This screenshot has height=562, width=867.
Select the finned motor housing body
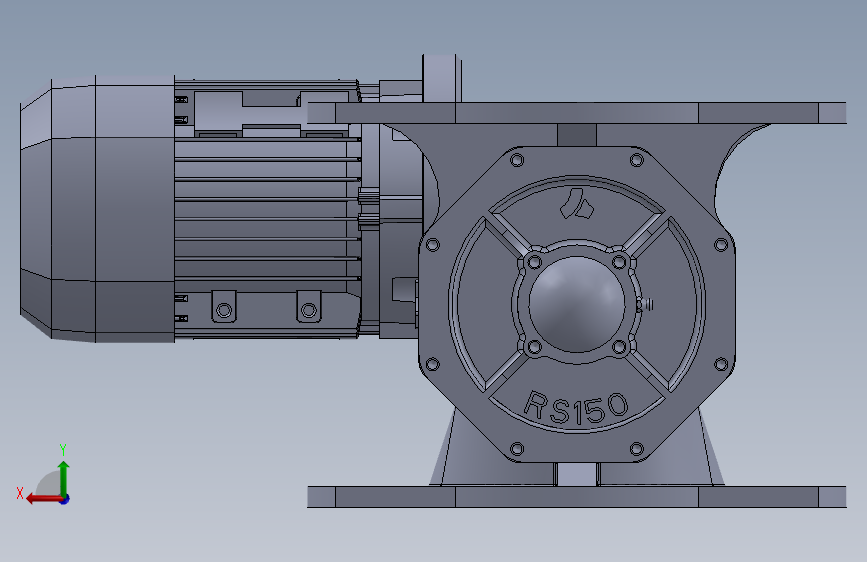(268, 209)
